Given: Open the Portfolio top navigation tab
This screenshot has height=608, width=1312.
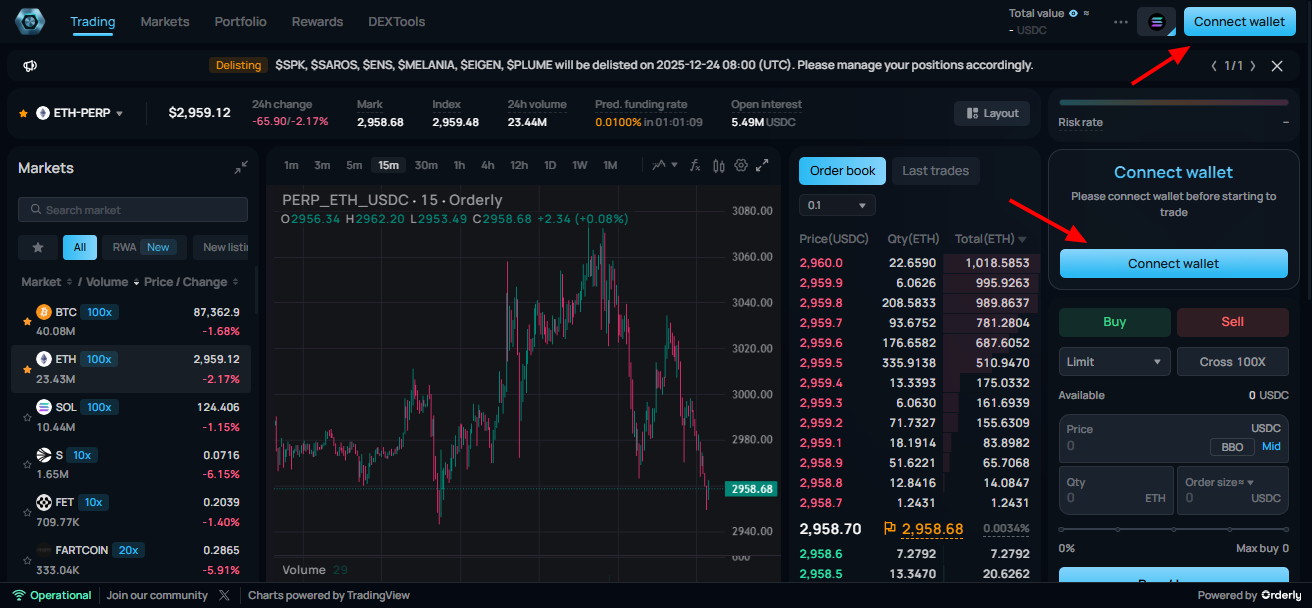Looking at the screenshot, I should (x=241, y=21).
